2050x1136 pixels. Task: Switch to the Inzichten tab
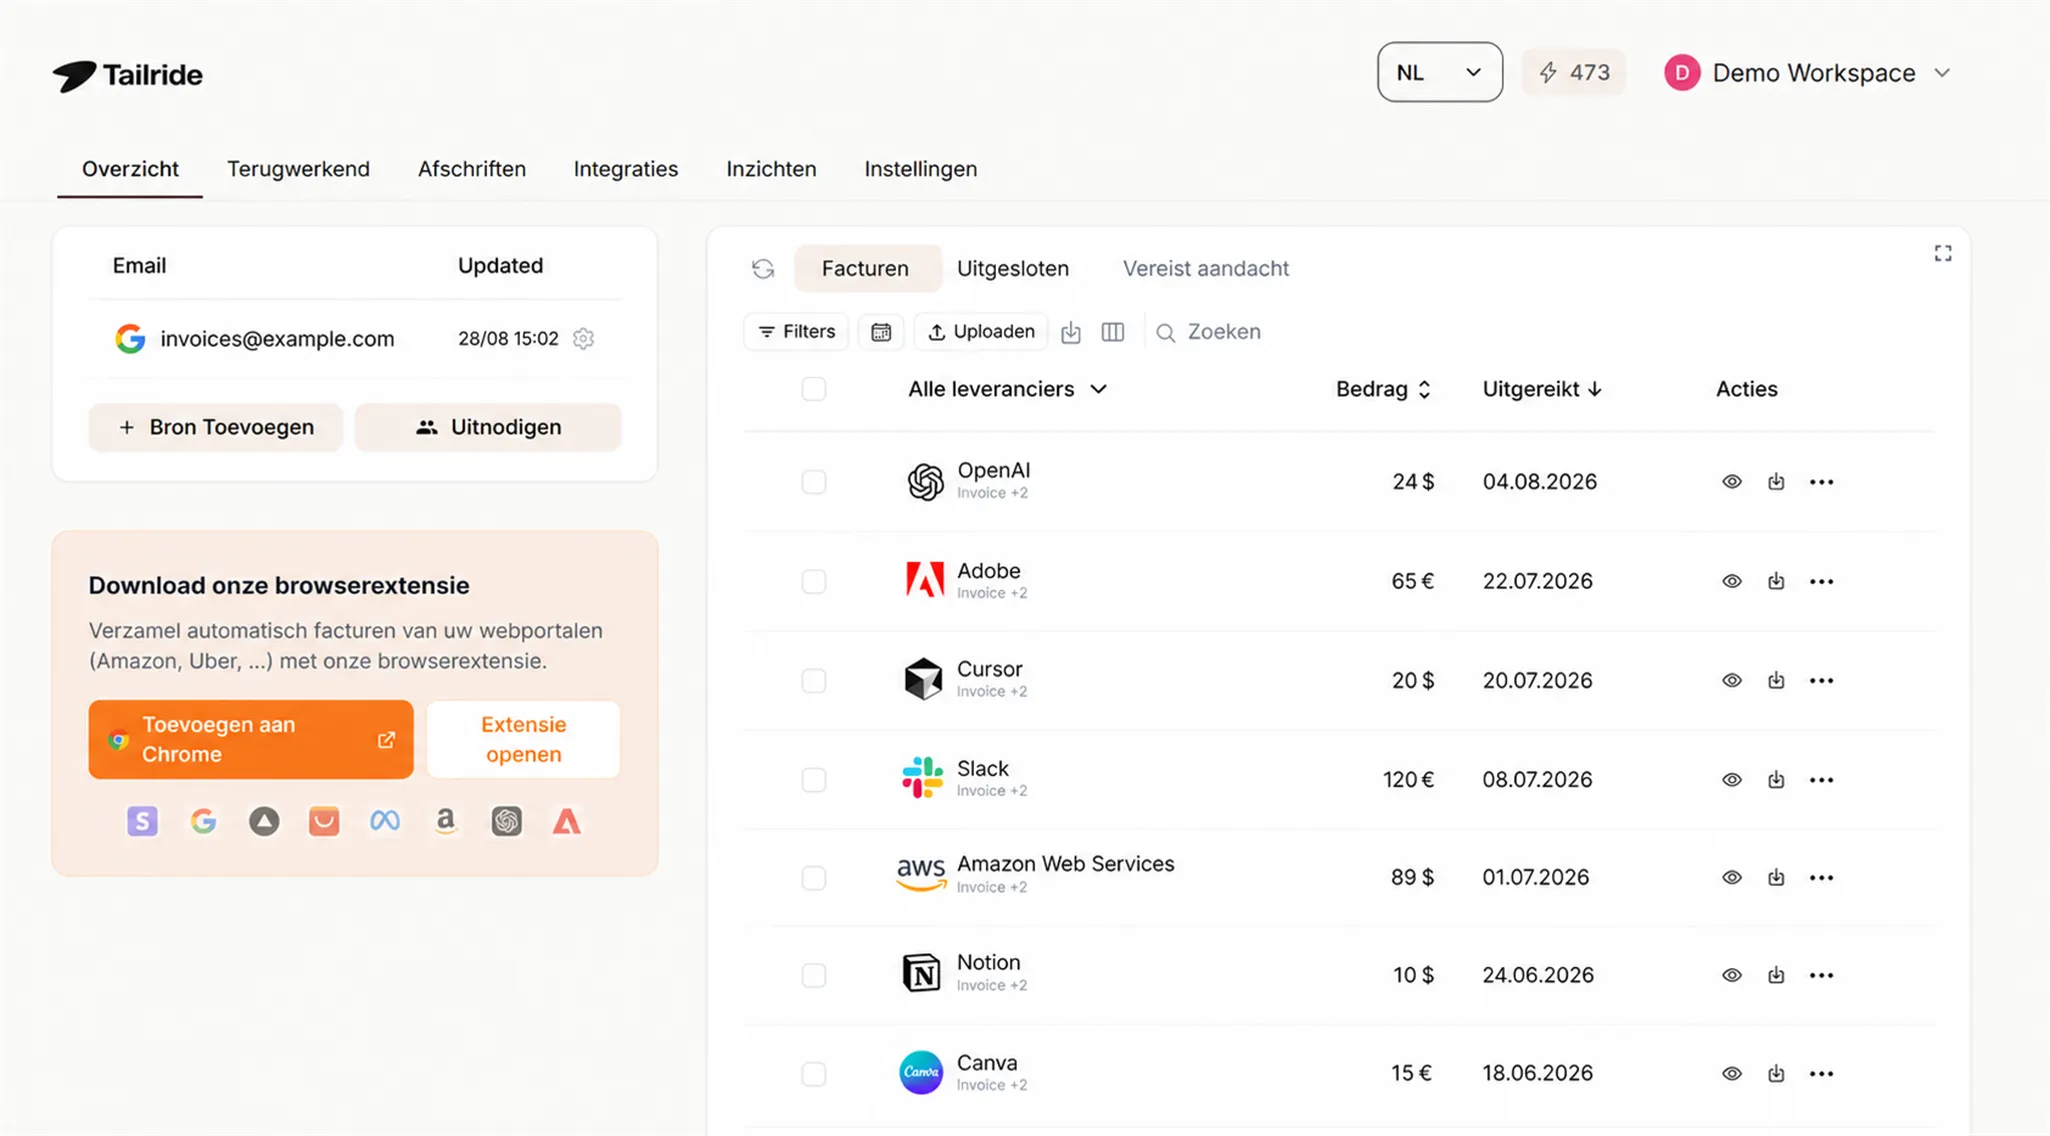(x=771, y=169)
